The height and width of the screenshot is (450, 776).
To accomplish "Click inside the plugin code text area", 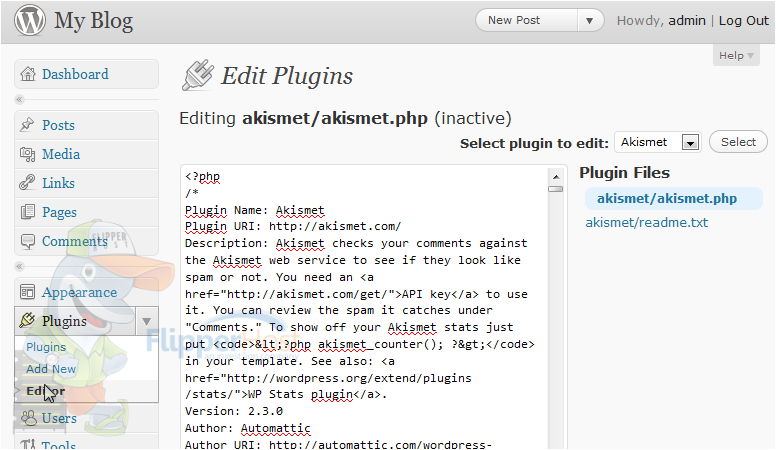I will [x=365, y=307].
